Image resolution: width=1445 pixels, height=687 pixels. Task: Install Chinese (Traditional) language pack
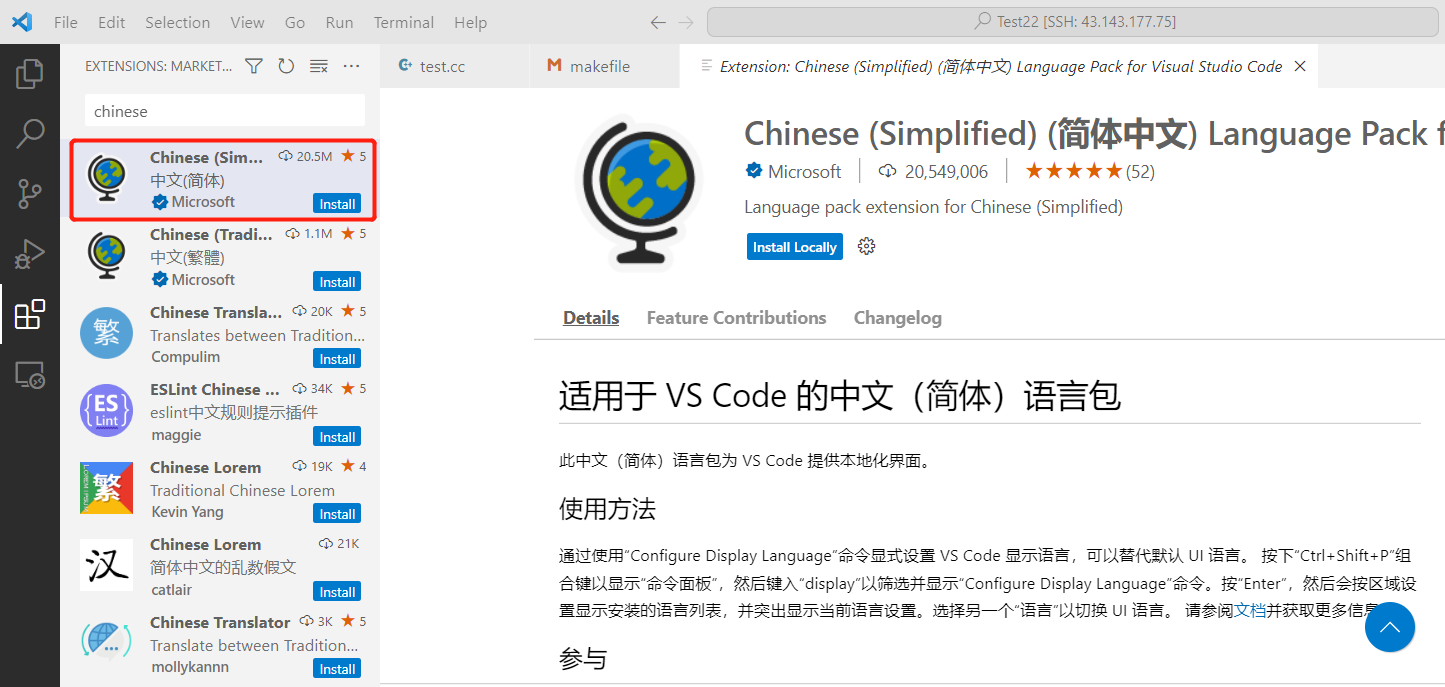tap(337, 282)
